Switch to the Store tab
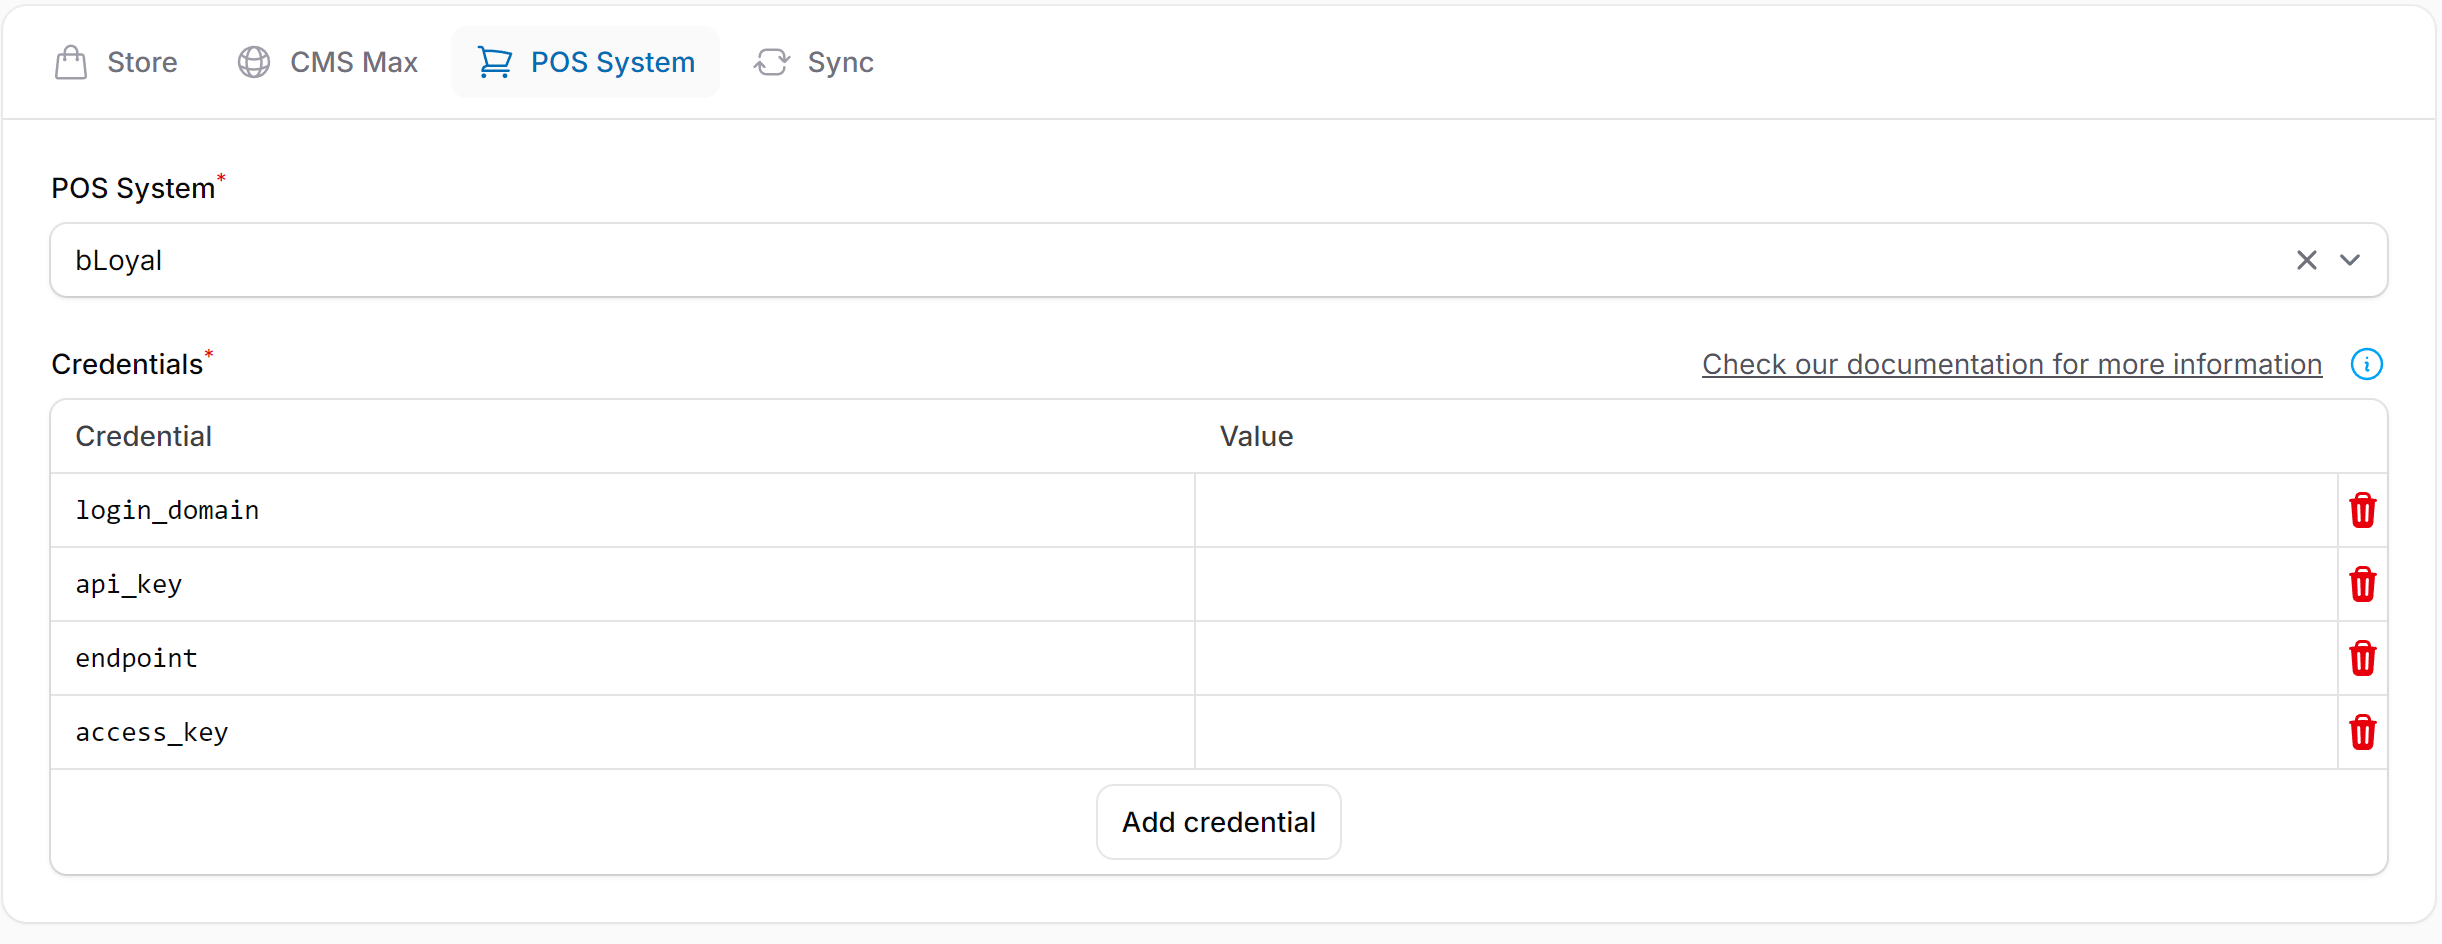The width and height of the screenshot is (2442, 944). [x=116, y=62]
